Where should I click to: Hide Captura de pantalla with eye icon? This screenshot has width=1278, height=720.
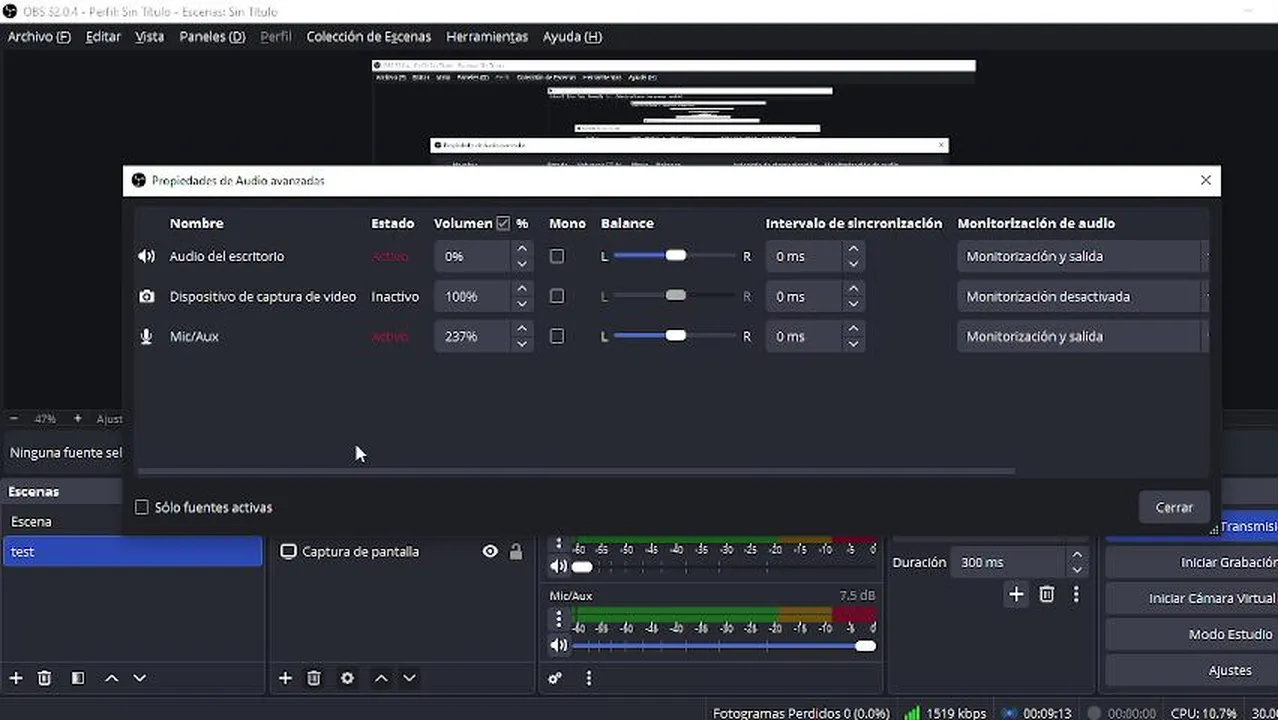tap(490, 551)
